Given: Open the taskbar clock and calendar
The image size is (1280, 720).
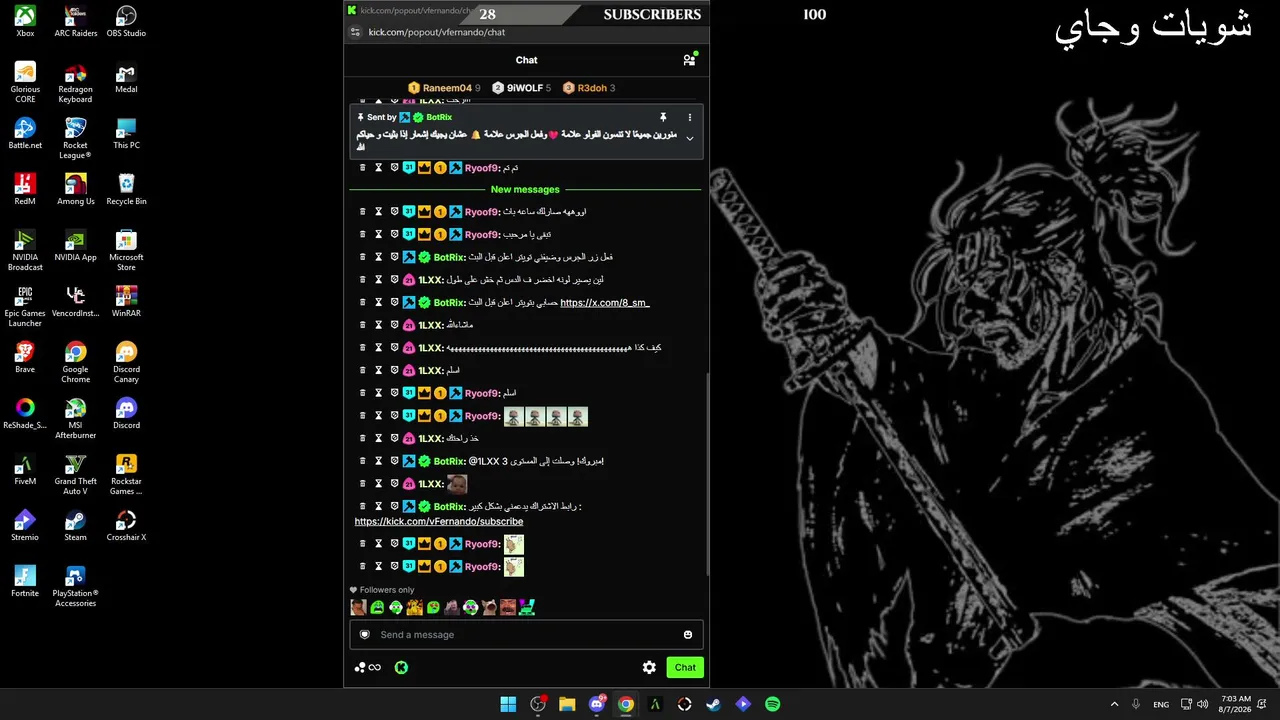Looking at the screenshot, I should 1236,704.
